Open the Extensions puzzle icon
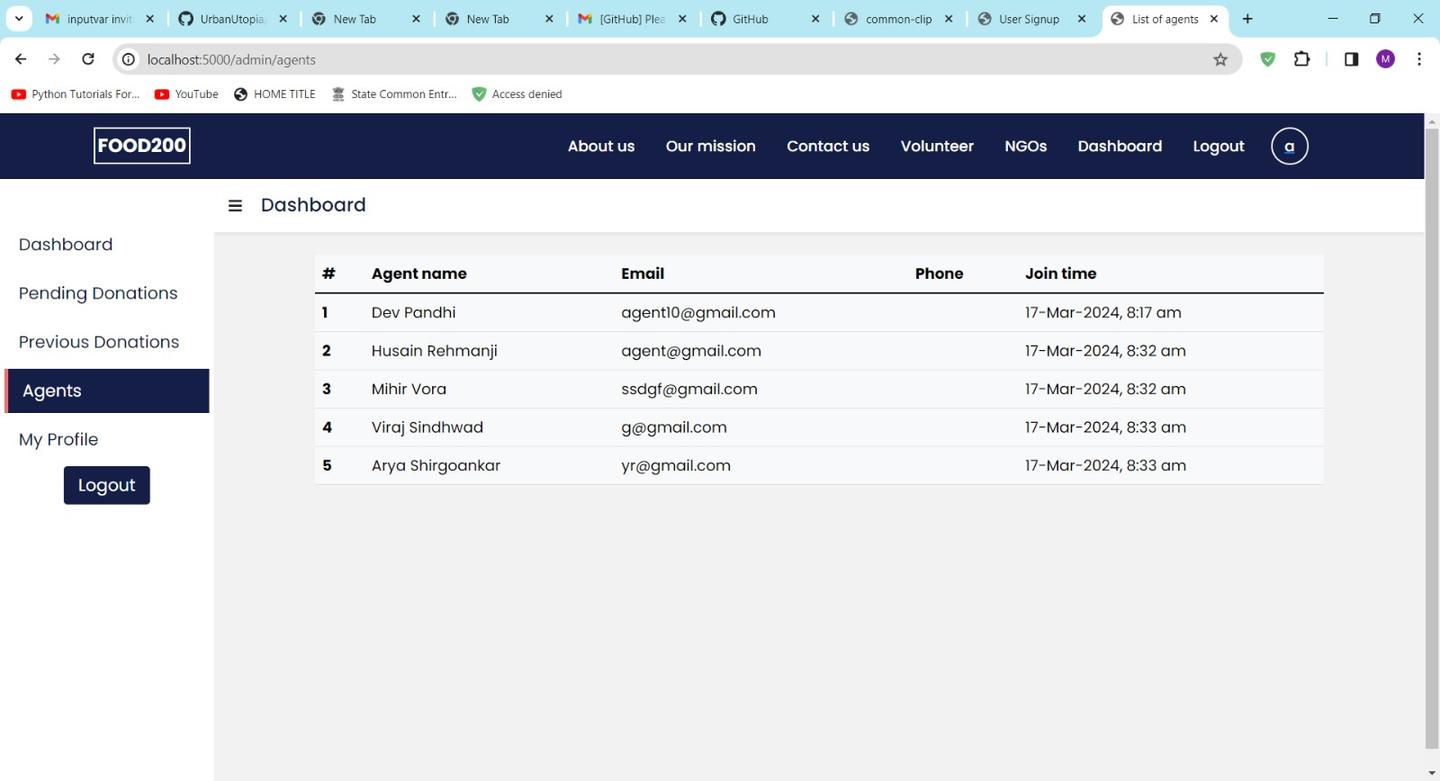1440x781 pixels. coord(1301,60)
